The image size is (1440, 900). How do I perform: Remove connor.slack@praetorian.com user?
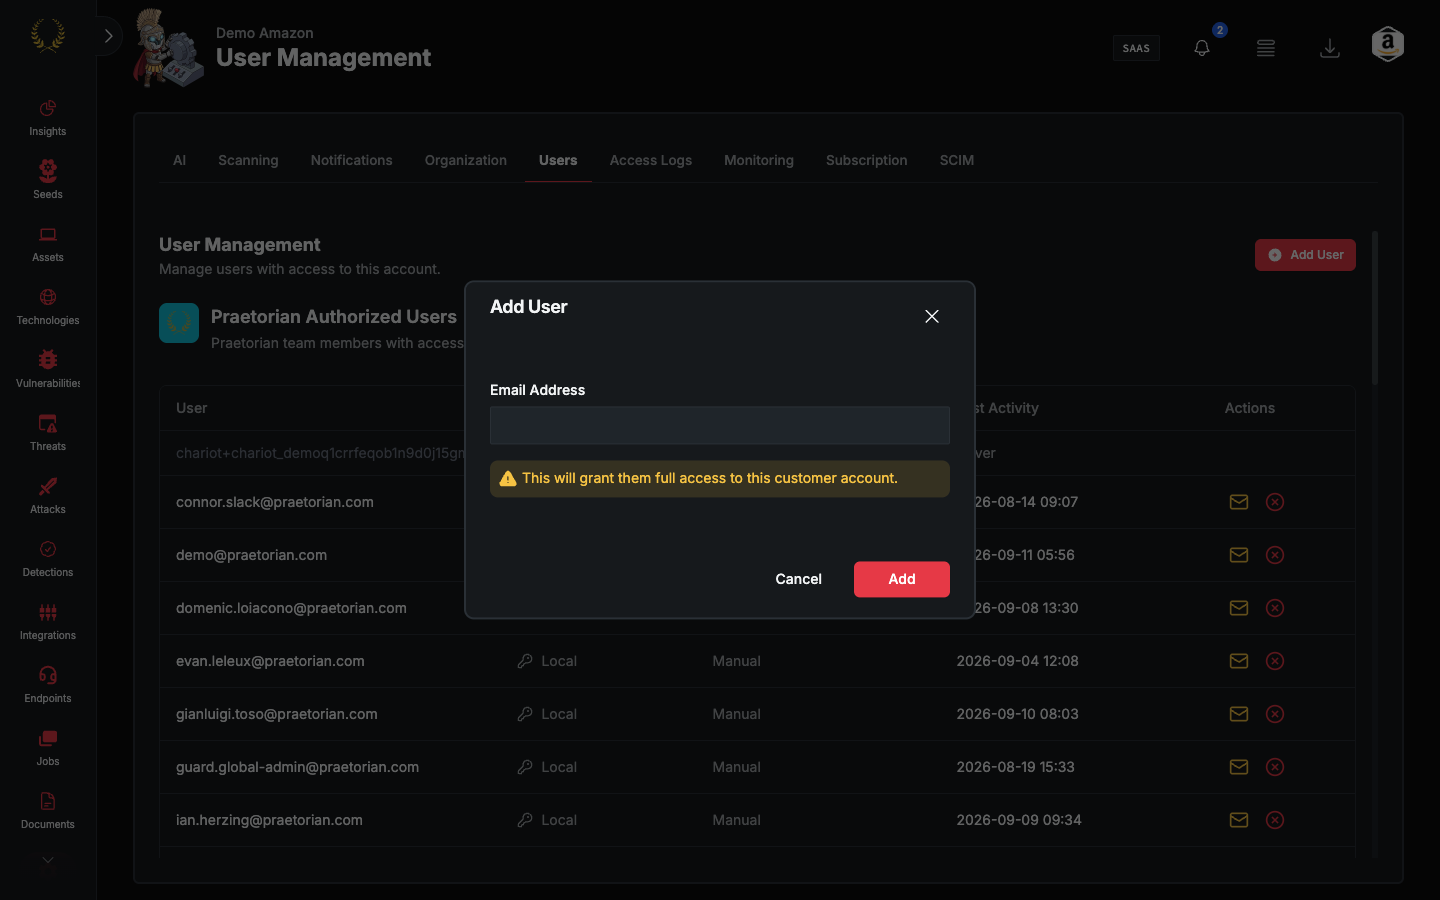click(x=1275, y=502)
